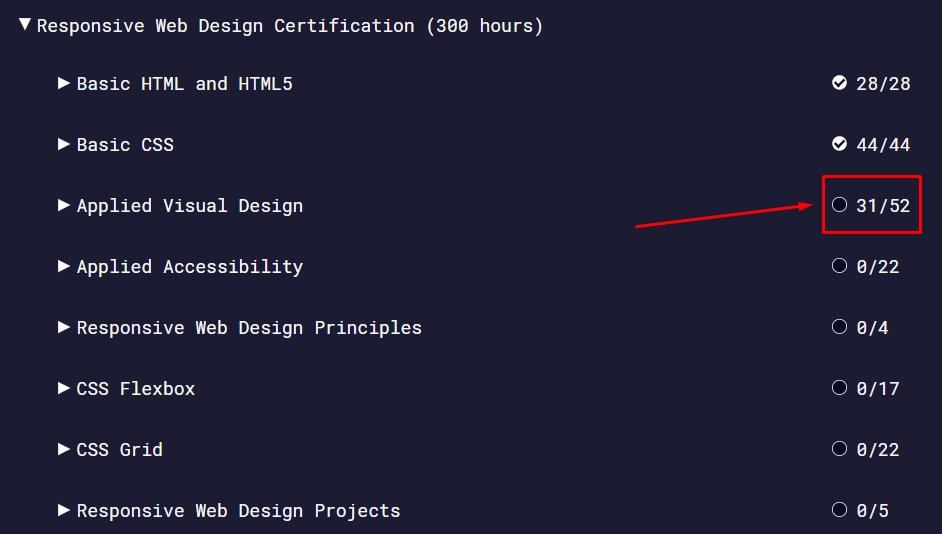
Task: Click the 44/44 progress count
Action: pos(883,145)
